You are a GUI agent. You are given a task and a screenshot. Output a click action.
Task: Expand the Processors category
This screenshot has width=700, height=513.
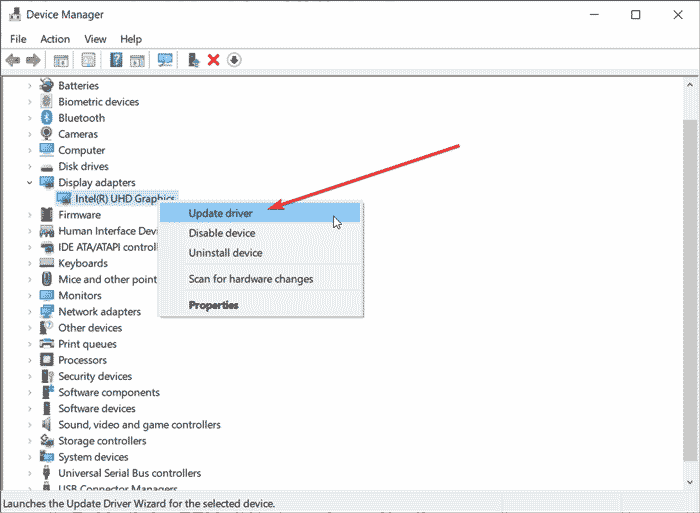[x=29, y=360]
